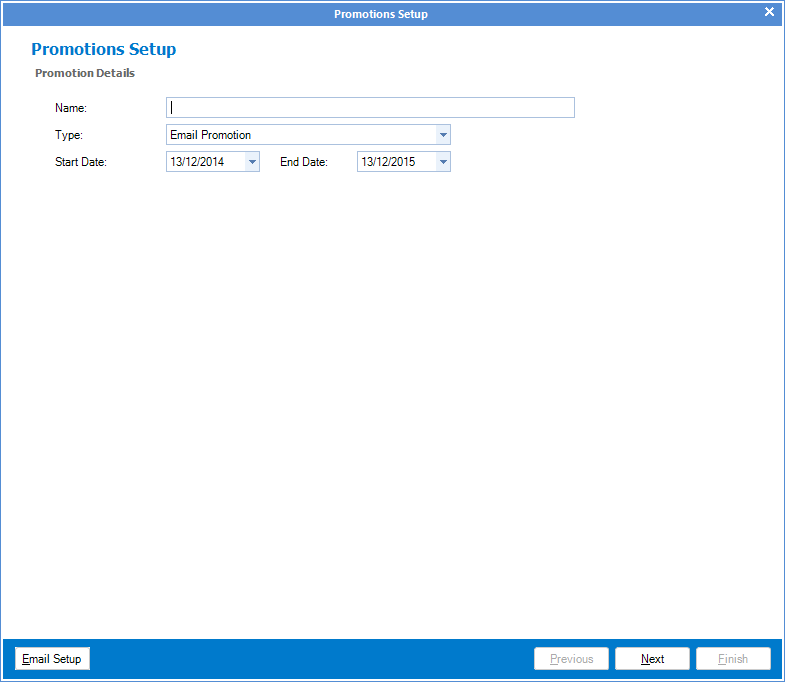Click the blue Promotions Setup page heading
Viewport: 785px width, 682px height.
click(x=103, y=49)
